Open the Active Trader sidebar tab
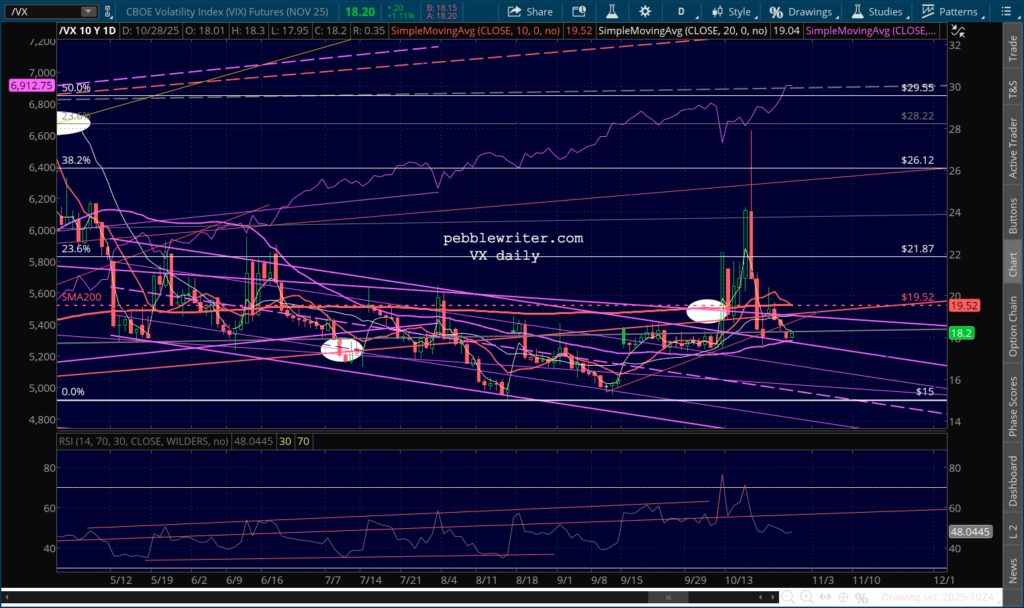Image resolution: width=1024 pixels, height=608 pixels. (1013, 148)
